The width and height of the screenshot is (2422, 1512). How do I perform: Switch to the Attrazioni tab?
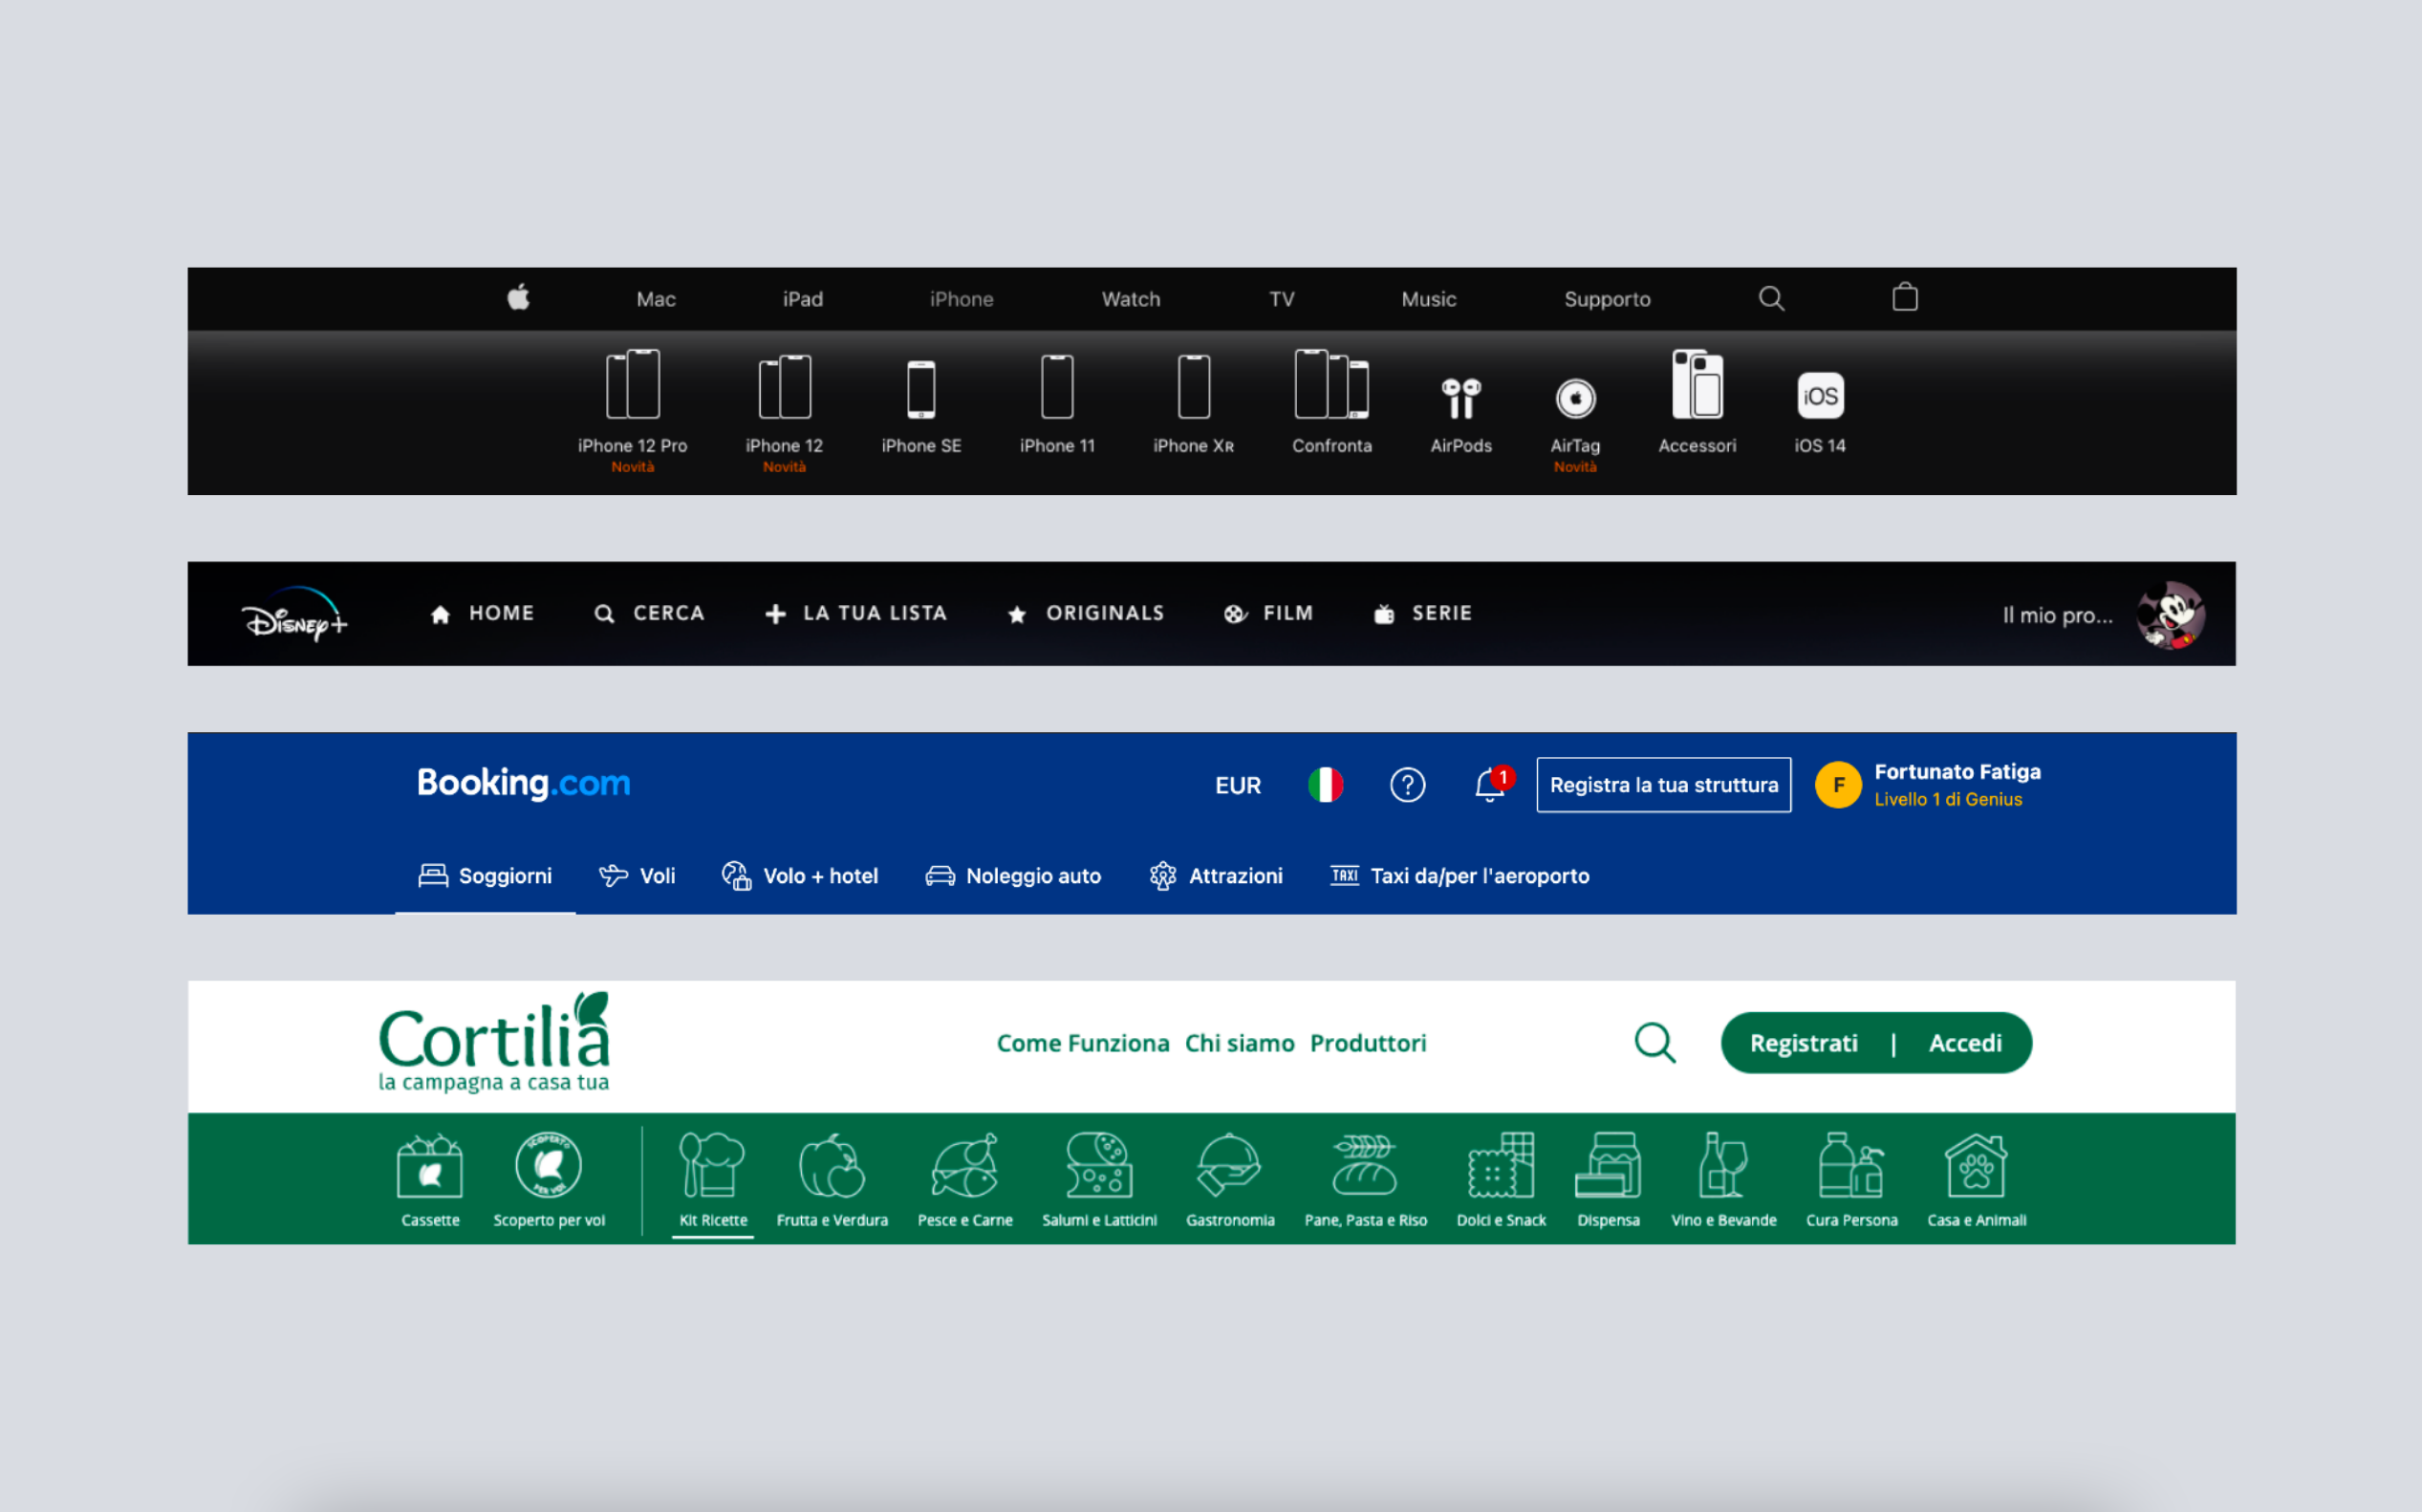point(1216,876)
